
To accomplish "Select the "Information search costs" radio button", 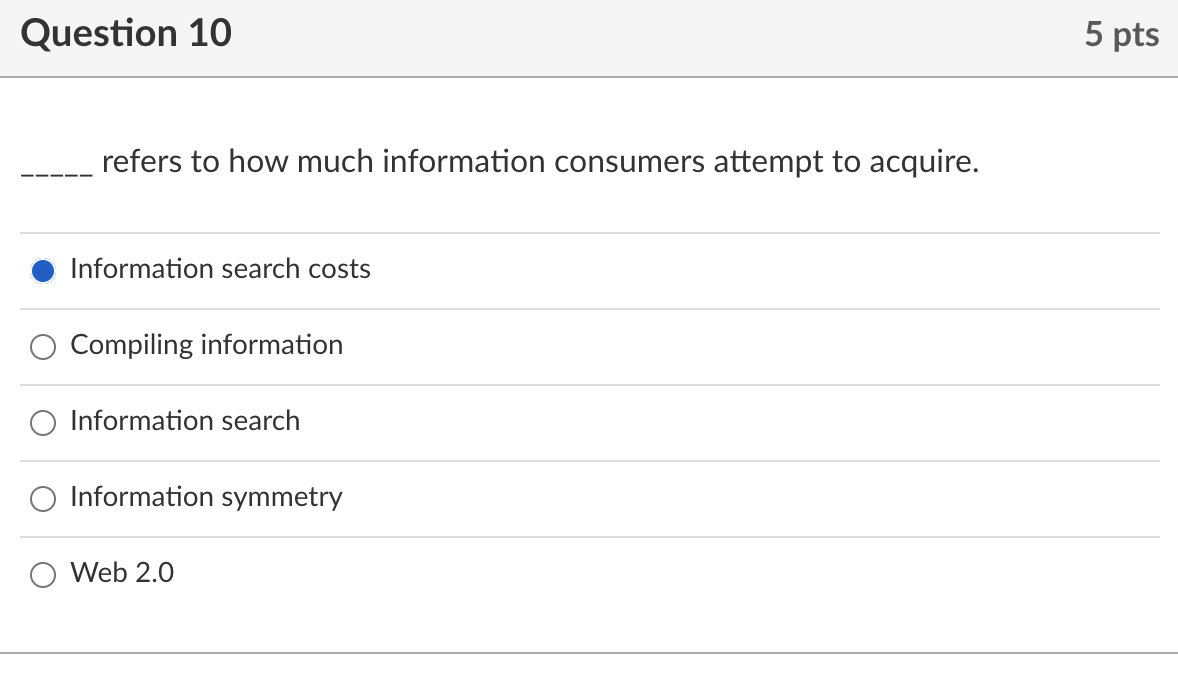I will click(42, 270).
